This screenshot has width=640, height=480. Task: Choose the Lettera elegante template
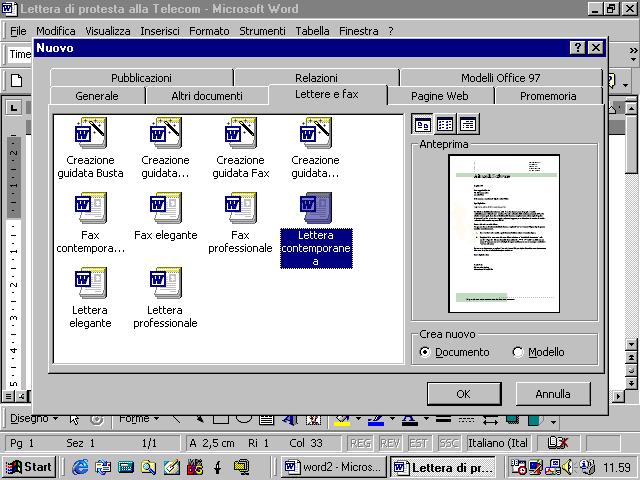point(90,298)
